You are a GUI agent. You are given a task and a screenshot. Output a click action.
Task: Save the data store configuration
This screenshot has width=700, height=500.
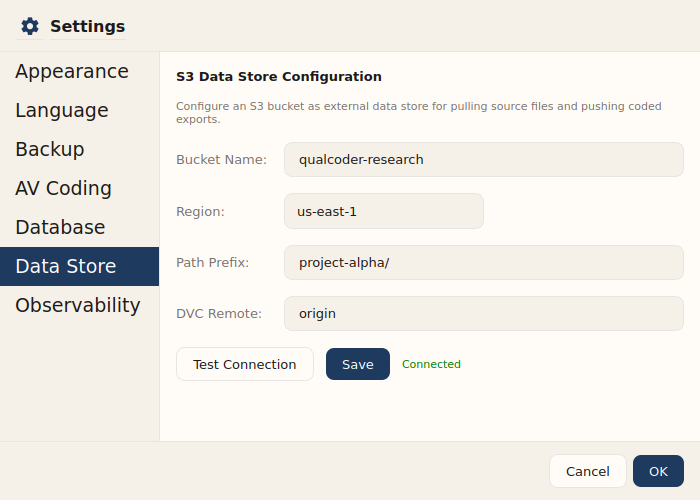358,364
